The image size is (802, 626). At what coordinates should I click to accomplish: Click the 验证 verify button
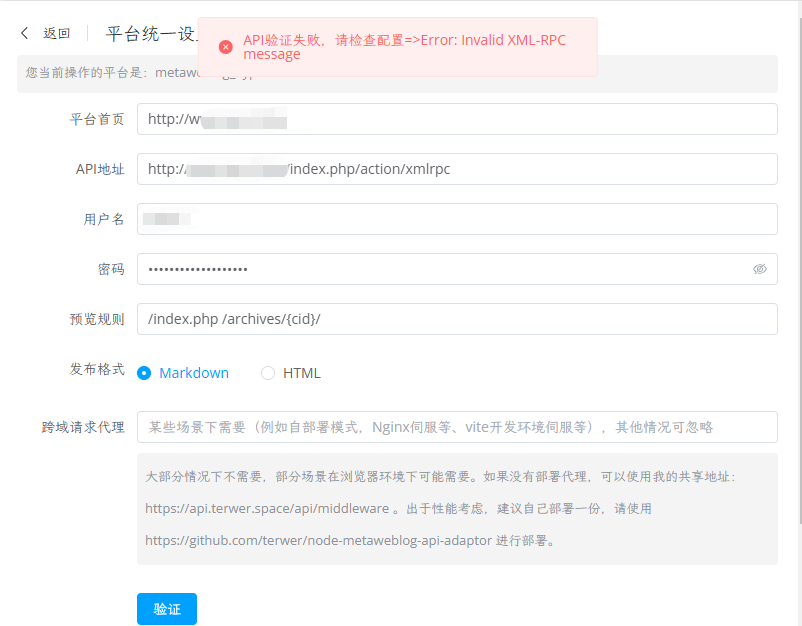(x=166, y=608)
